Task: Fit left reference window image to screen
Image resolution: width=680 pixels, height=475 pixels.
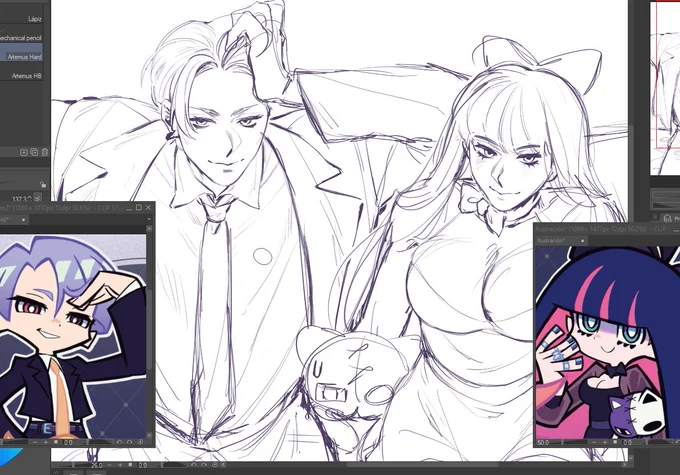Action: [x=56, y=442]
